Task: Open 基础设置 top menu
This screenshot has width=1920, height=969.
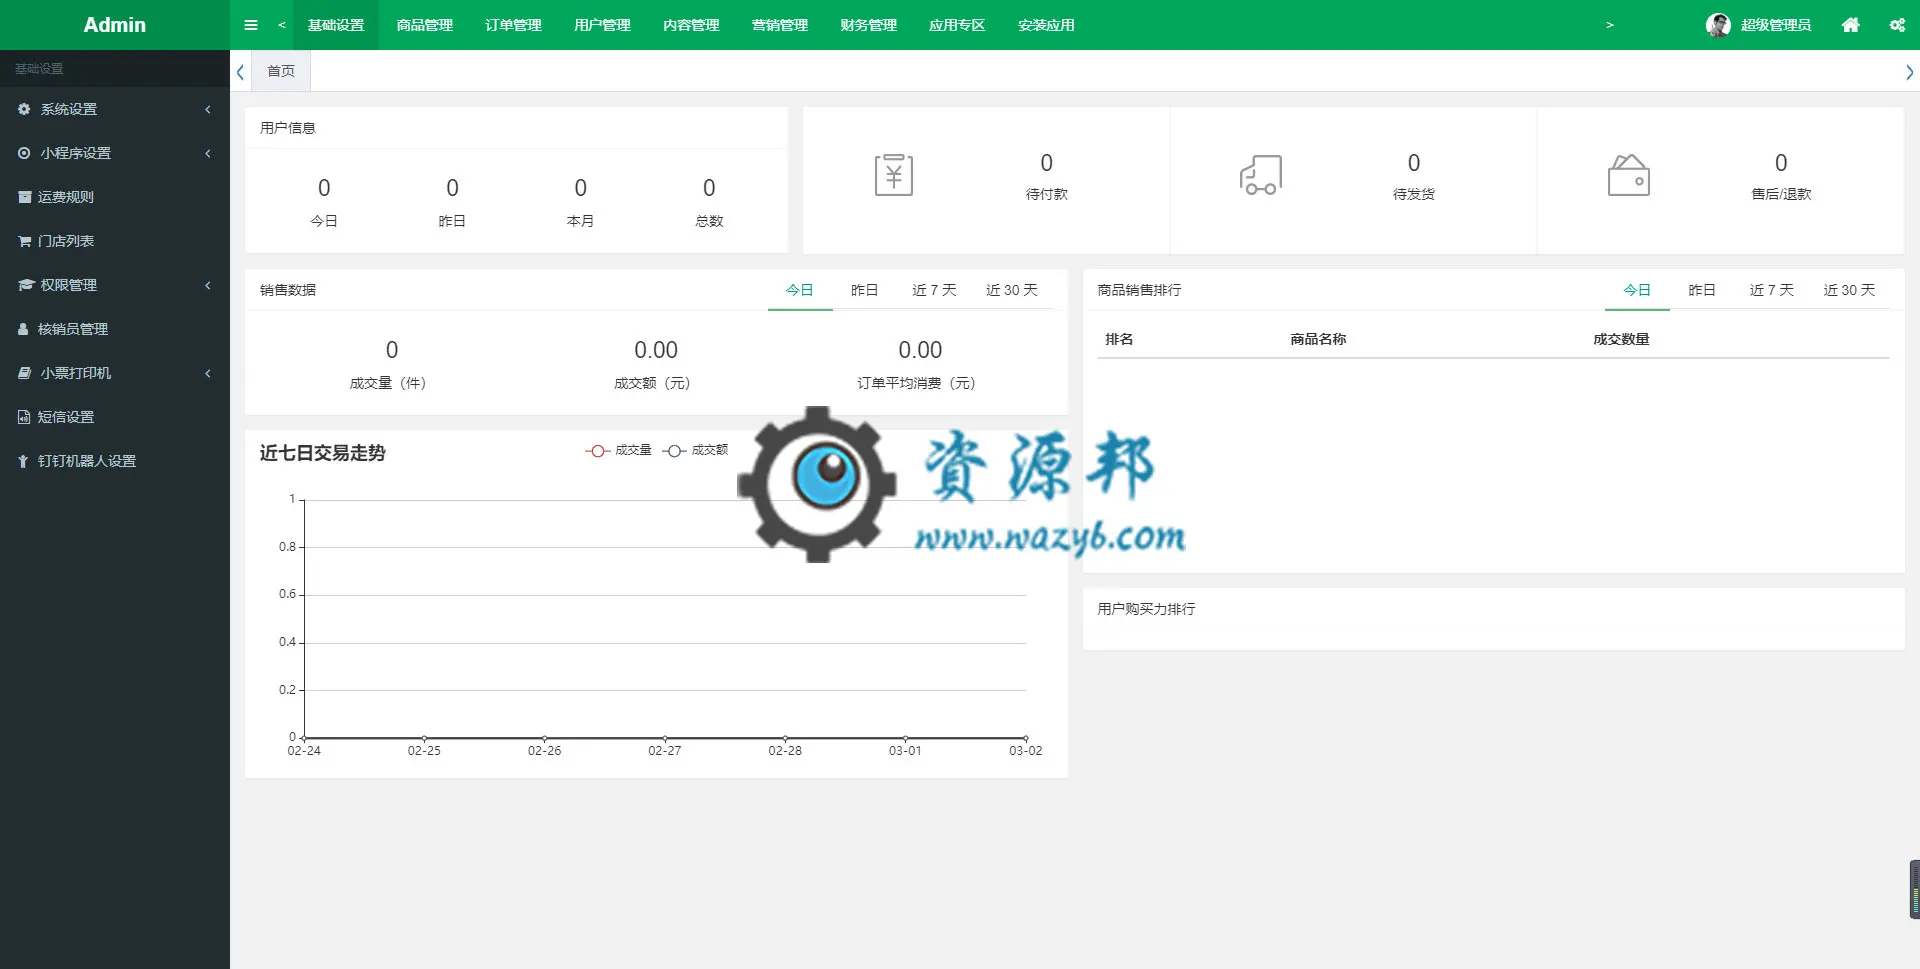Action: [336, 25]
